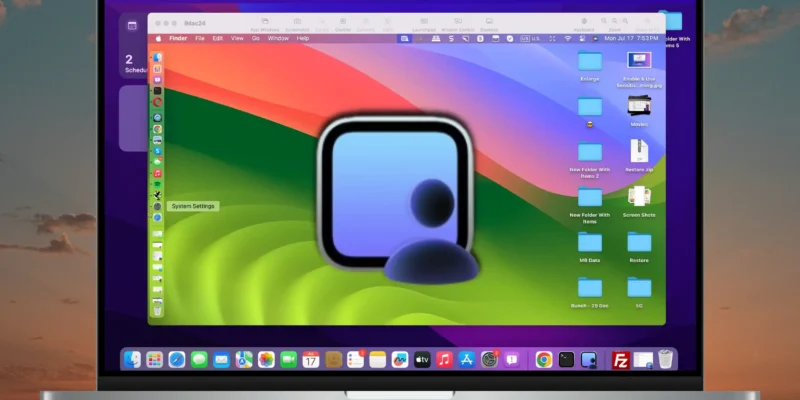Click the highlighted screen sharing status icon
The image size is (800, 400).
[x=405, y=38]
